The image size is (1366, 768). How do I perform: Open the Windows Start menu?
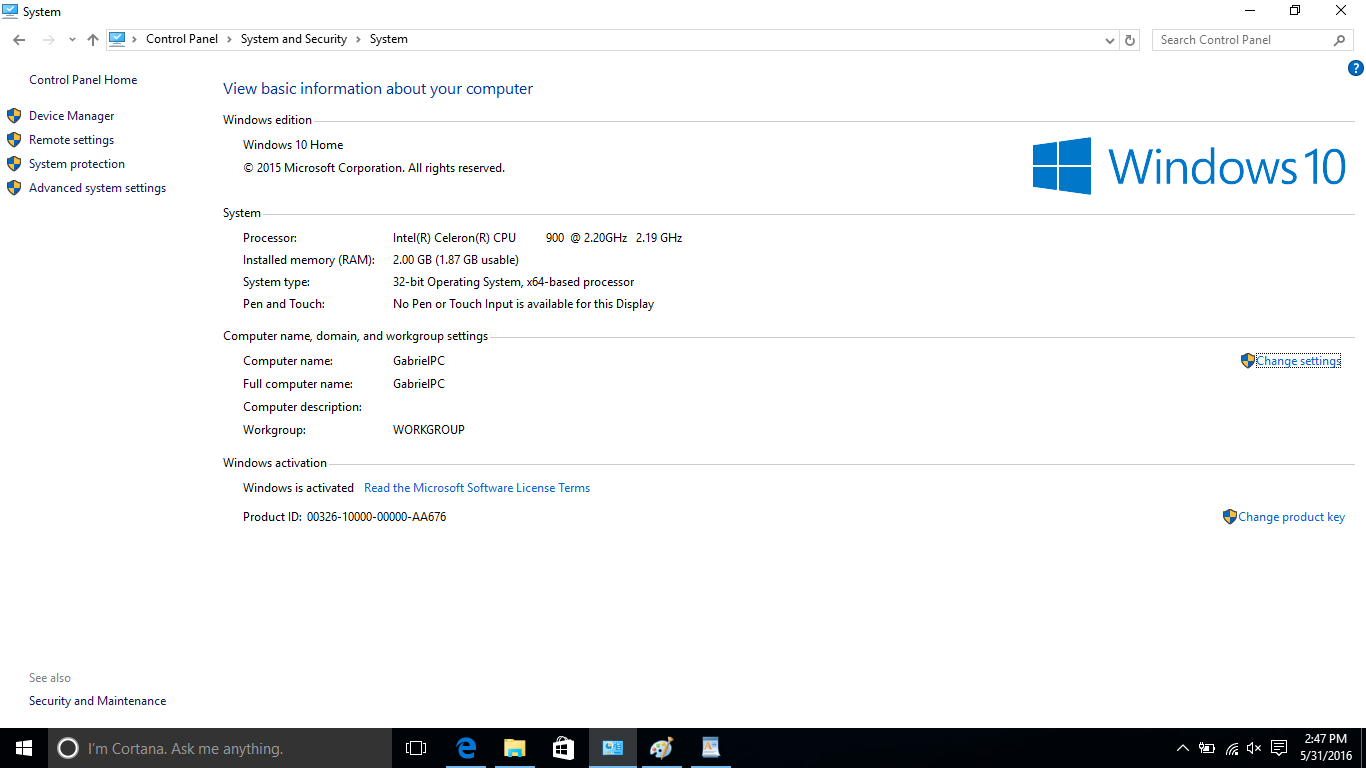coord(24,748)
